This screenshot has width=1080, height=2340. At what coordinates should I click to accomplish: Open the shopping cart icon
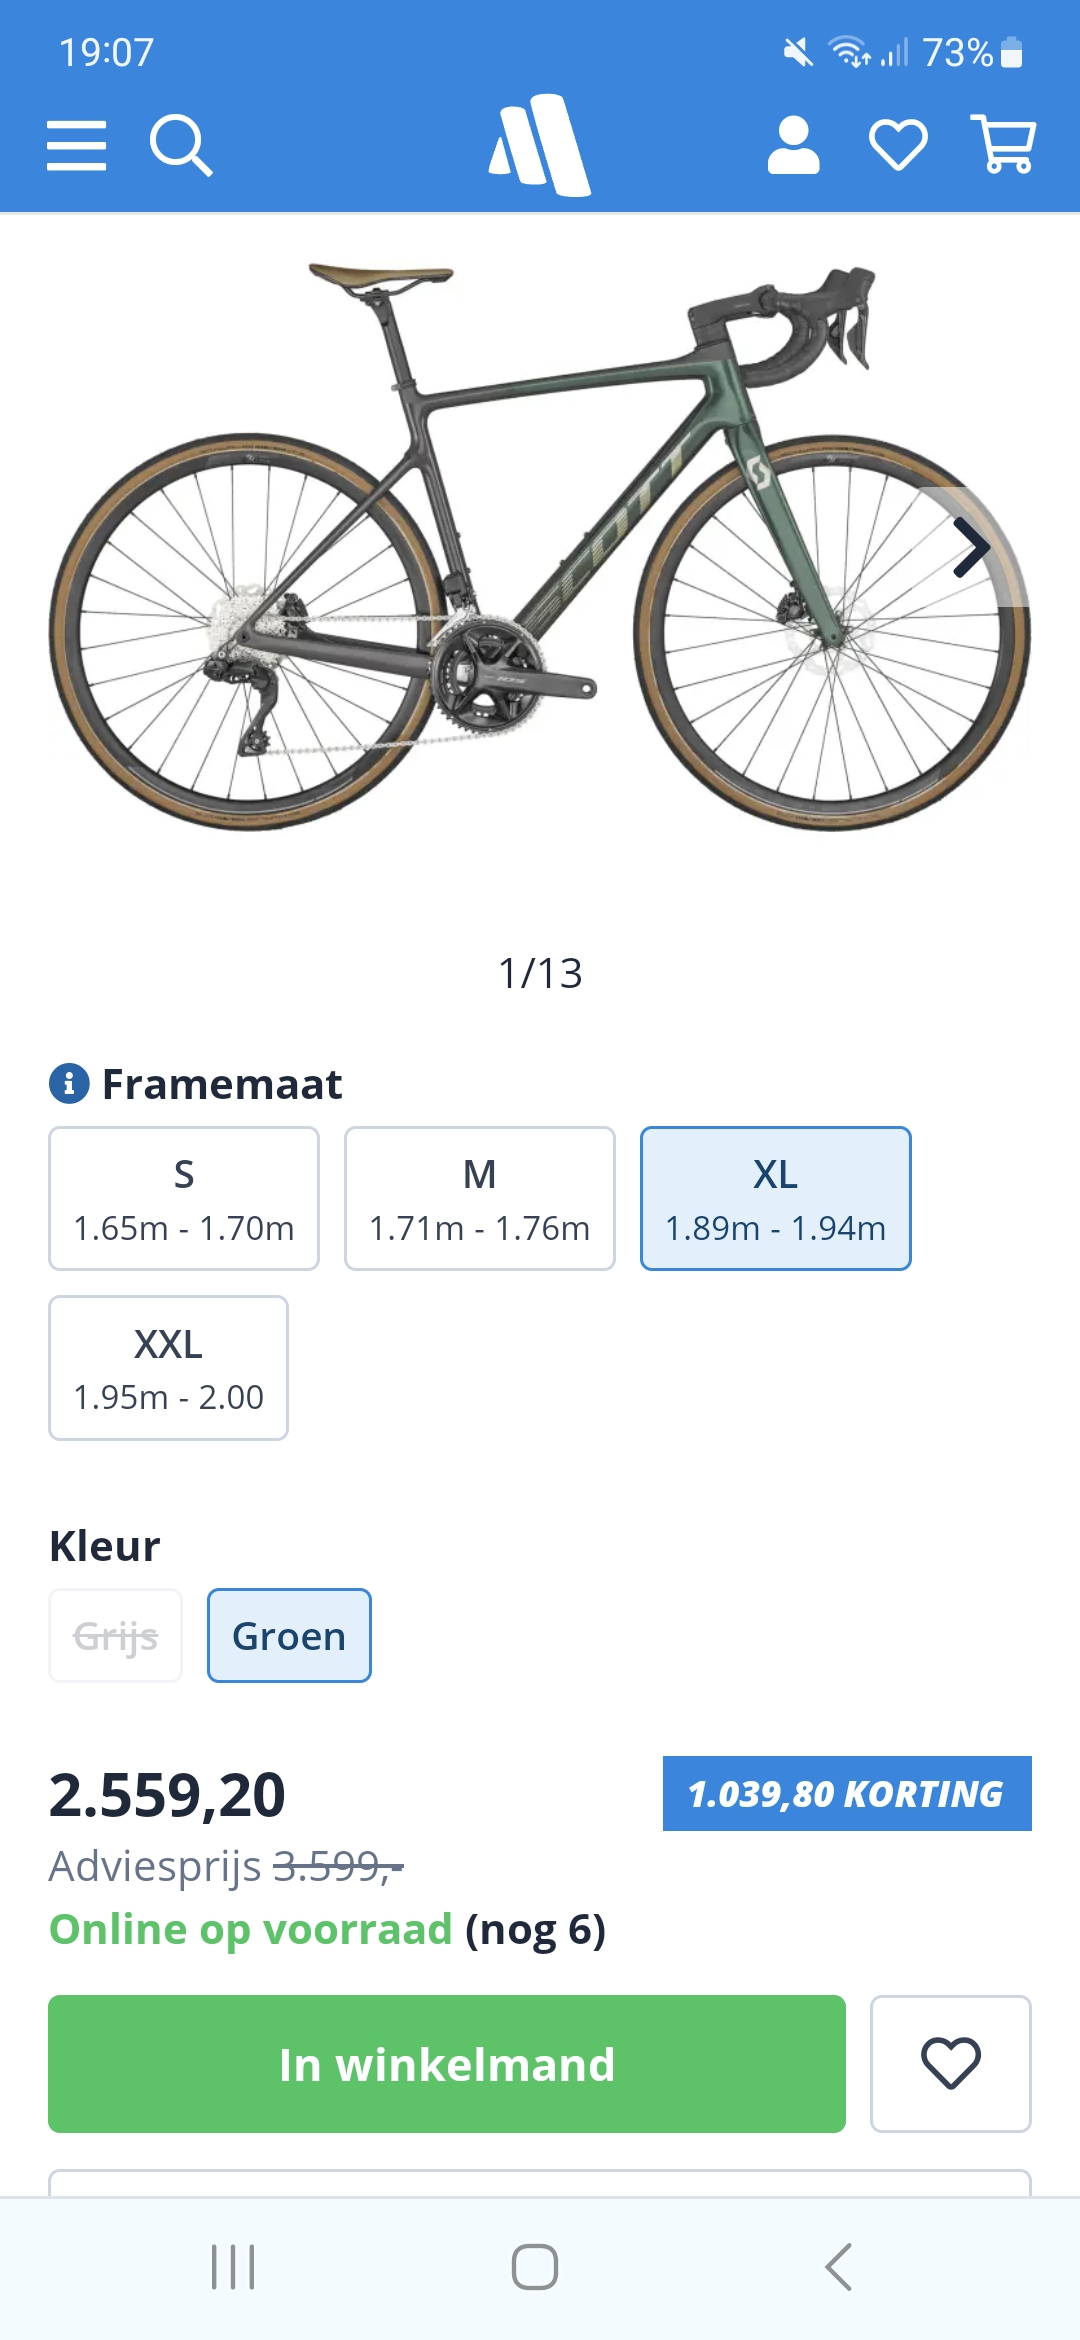point(1003,146)
